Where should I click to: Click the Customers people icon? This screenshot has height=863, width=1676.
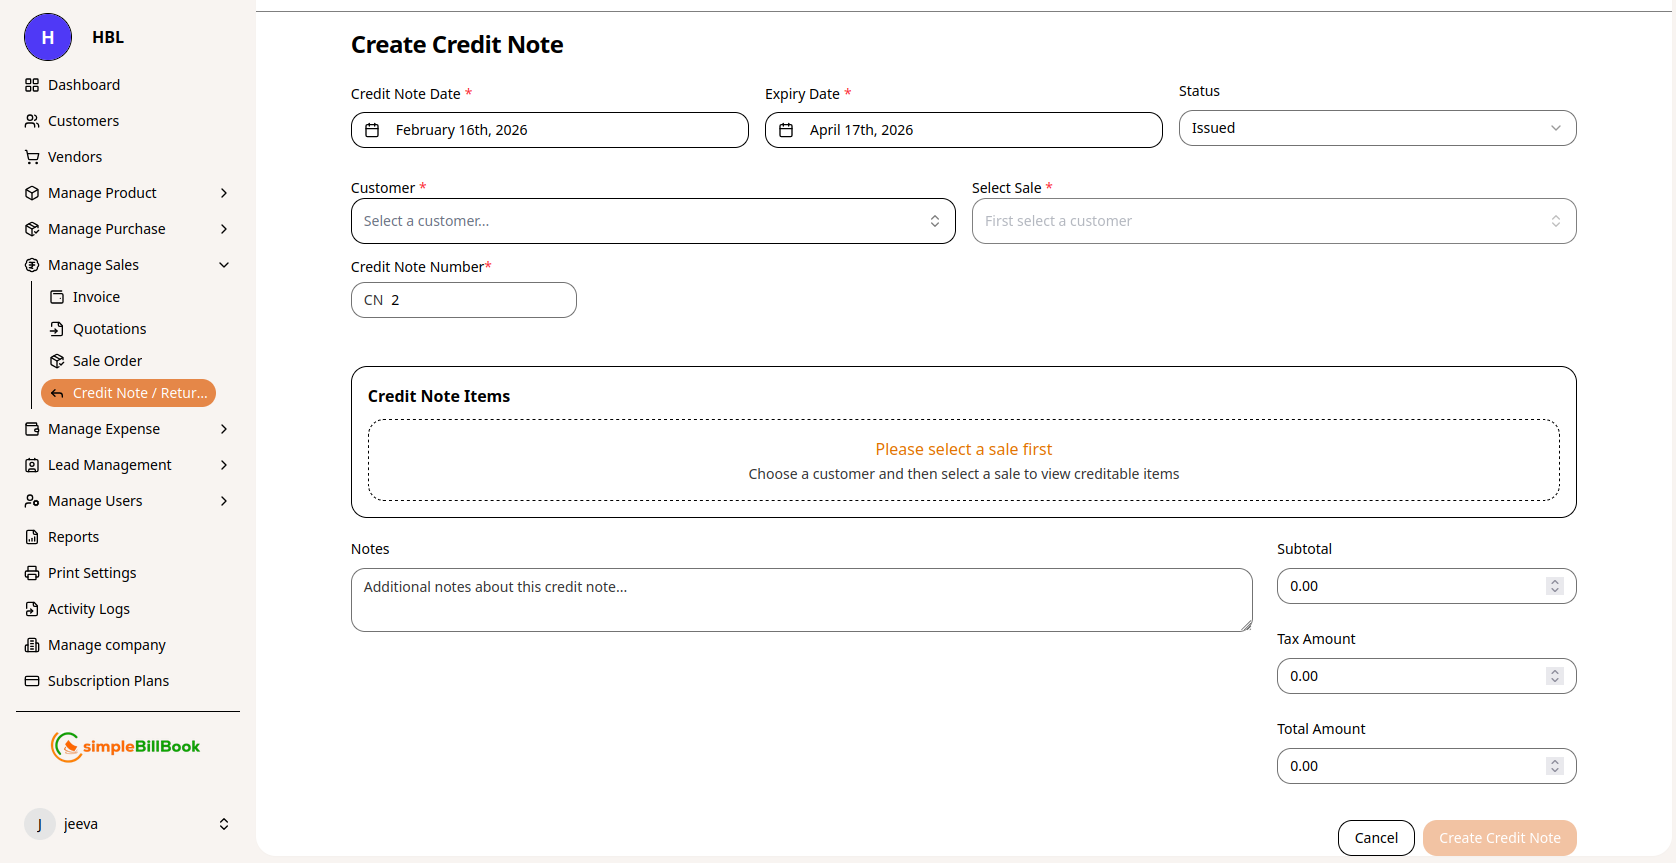point(32,121)
